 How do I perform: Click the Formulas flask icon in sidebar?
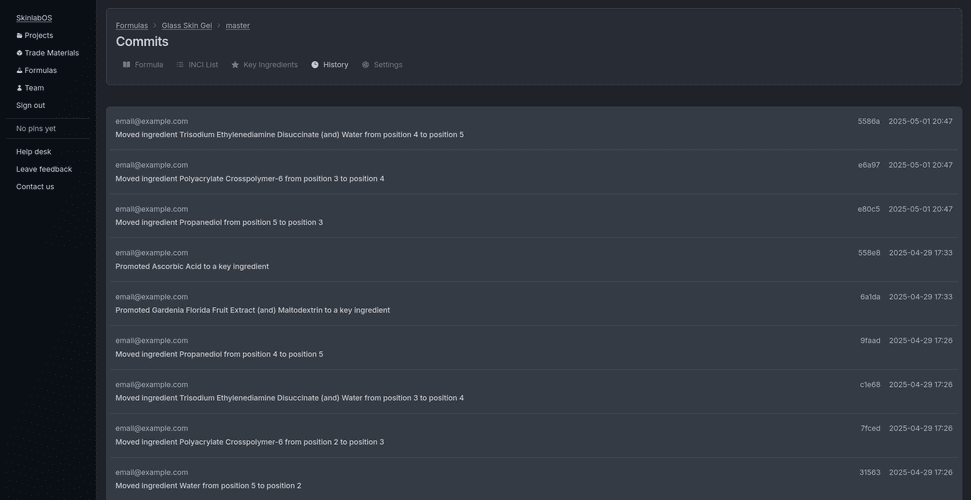pyautogui.click(x=19, y=71)
